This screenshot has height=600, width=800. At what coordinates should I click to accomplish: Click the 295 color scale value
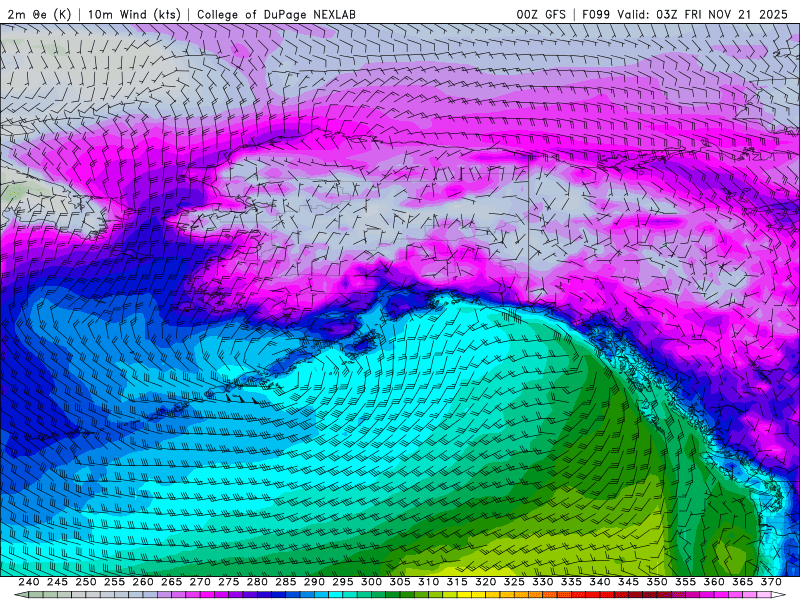[343, 582]
